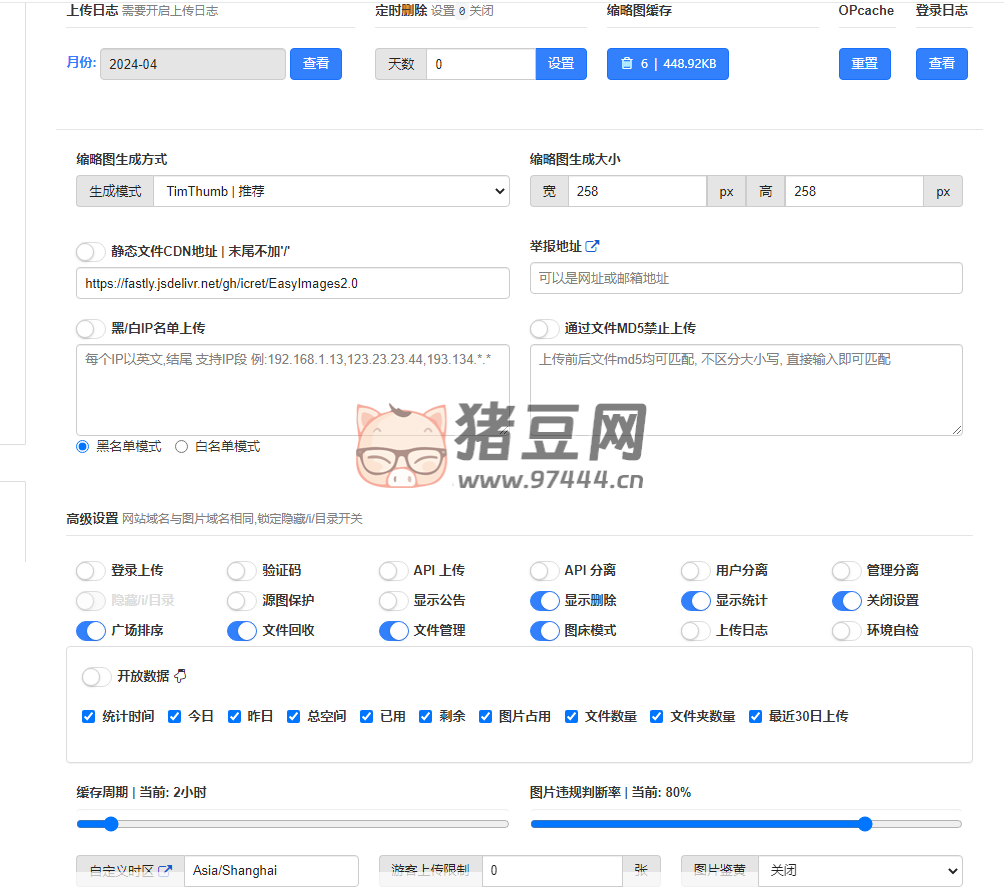Turn off the 显示删除 switch
The height and width of the screenshot is (890, 1004).
[x=545, y=601]
